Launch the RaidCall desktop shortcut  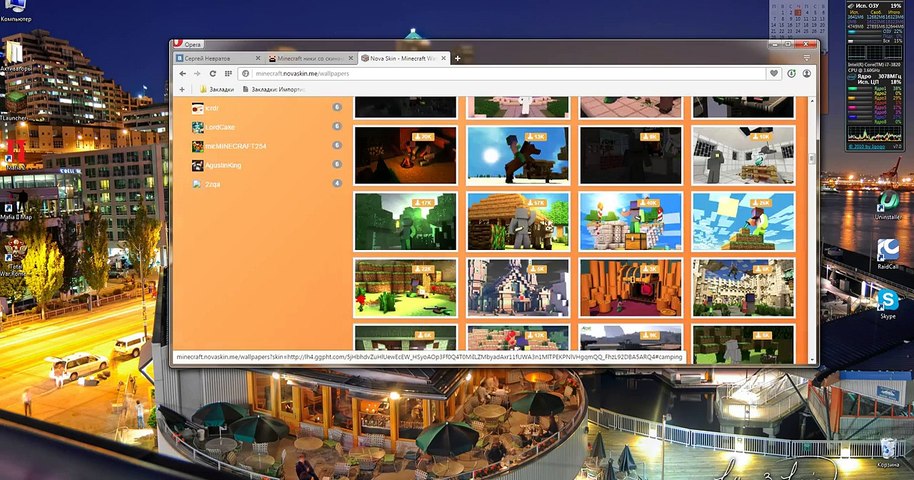(x=888, y=254)
